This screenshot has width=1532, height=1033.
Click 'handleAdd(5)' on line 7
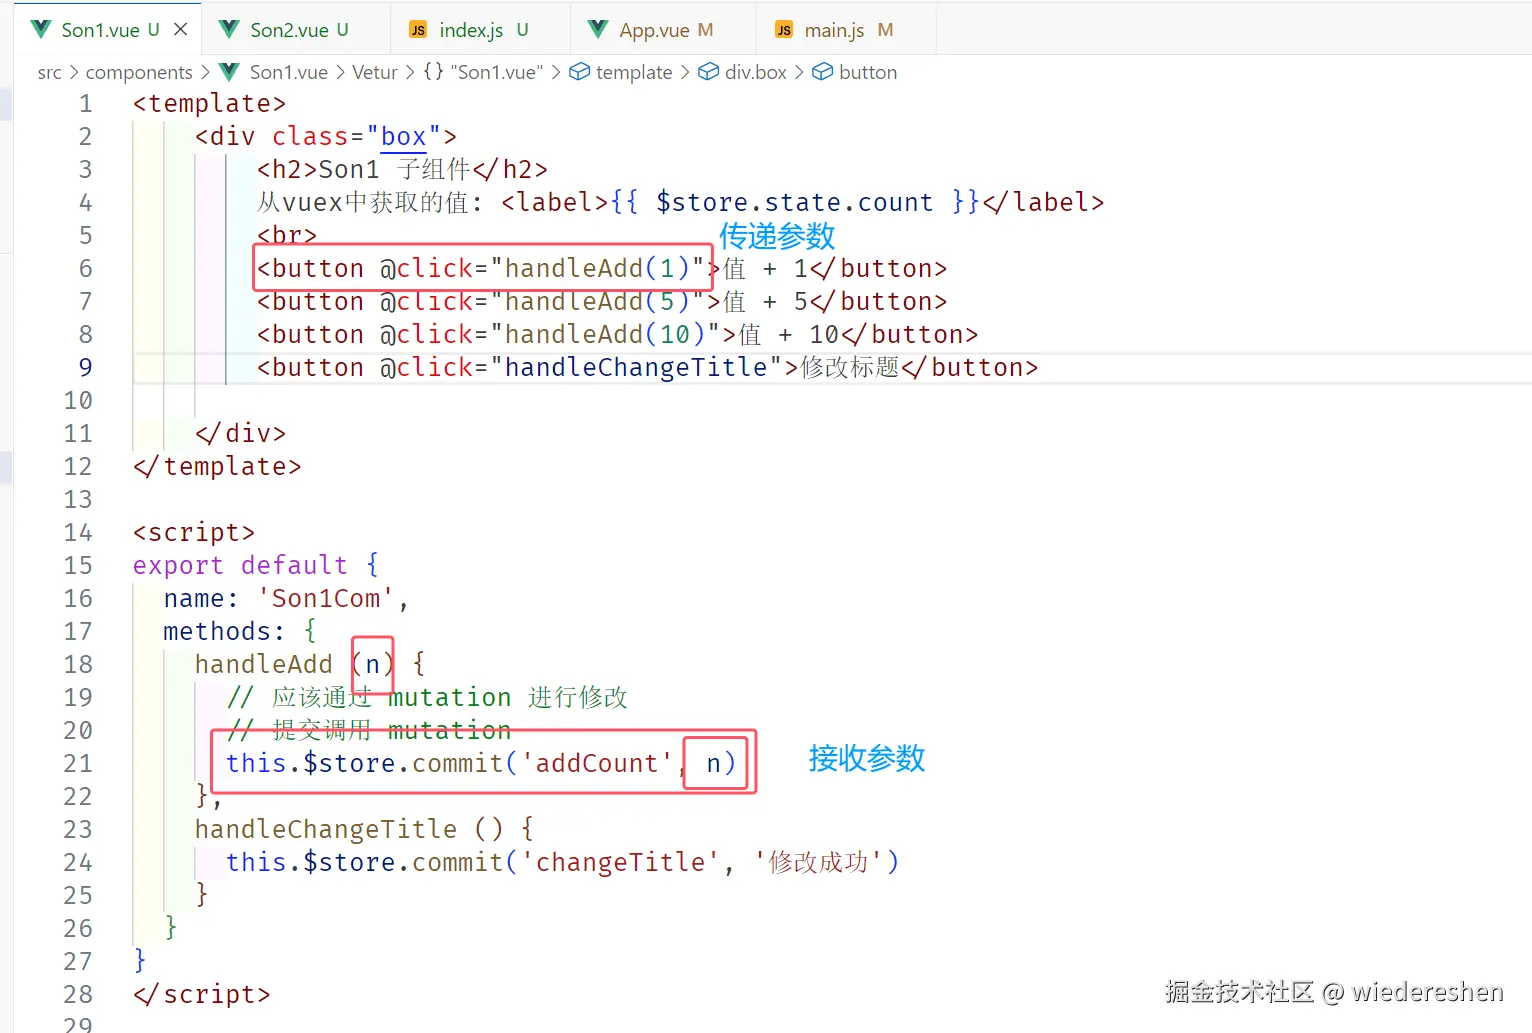pos(598,302)
